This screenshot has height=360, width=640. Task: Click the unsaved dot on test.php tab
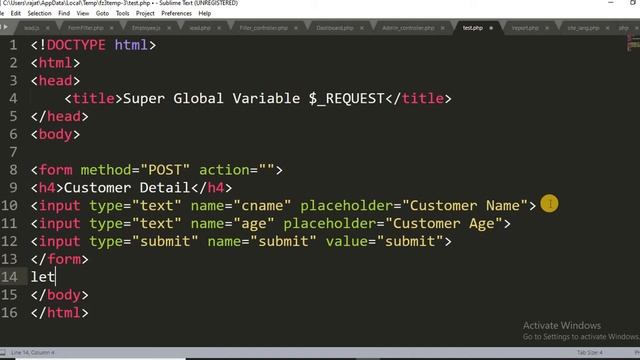coord(491,28)
